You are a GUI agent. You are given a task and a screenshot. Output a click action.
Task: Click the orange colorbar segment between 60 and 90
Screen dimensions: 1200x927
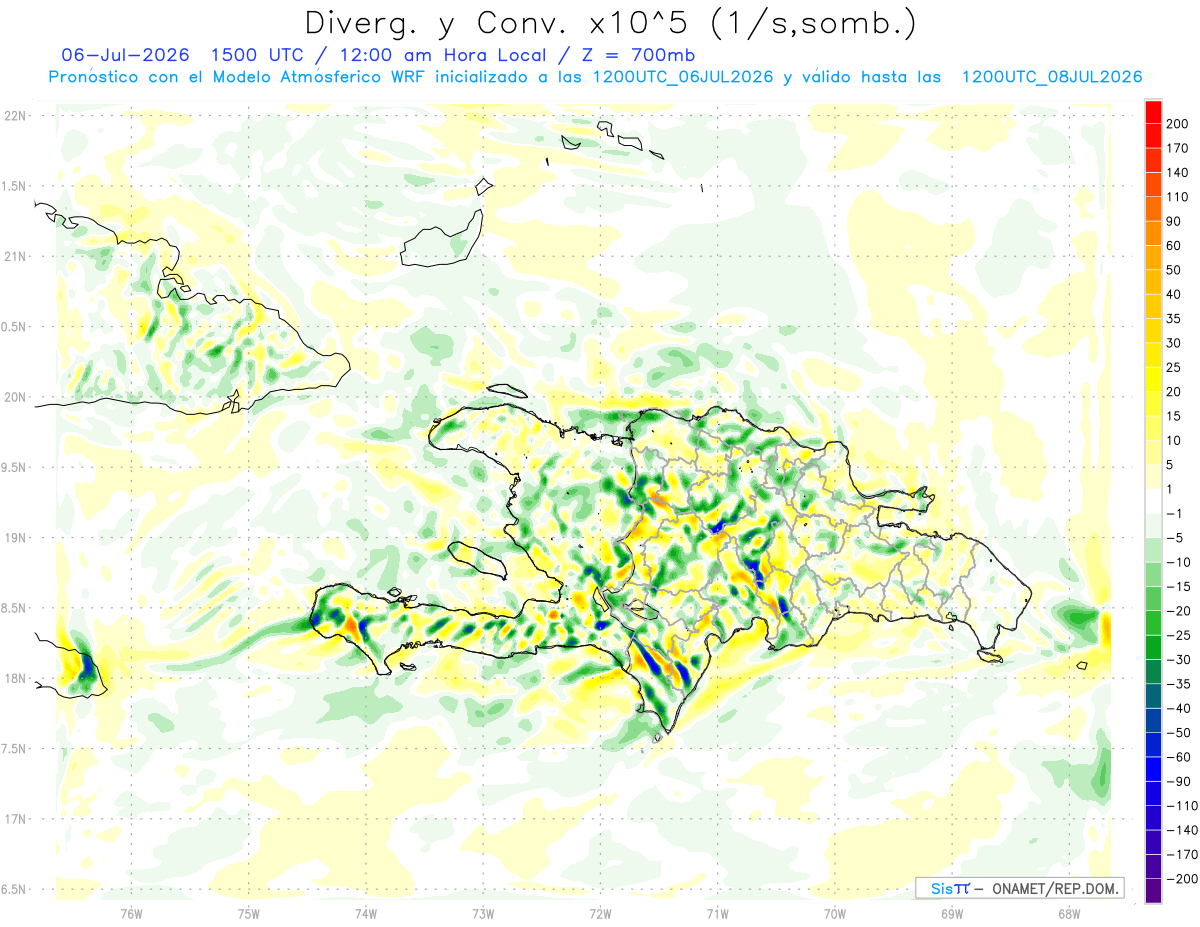pyautogui.click(x=1153, y=233)
